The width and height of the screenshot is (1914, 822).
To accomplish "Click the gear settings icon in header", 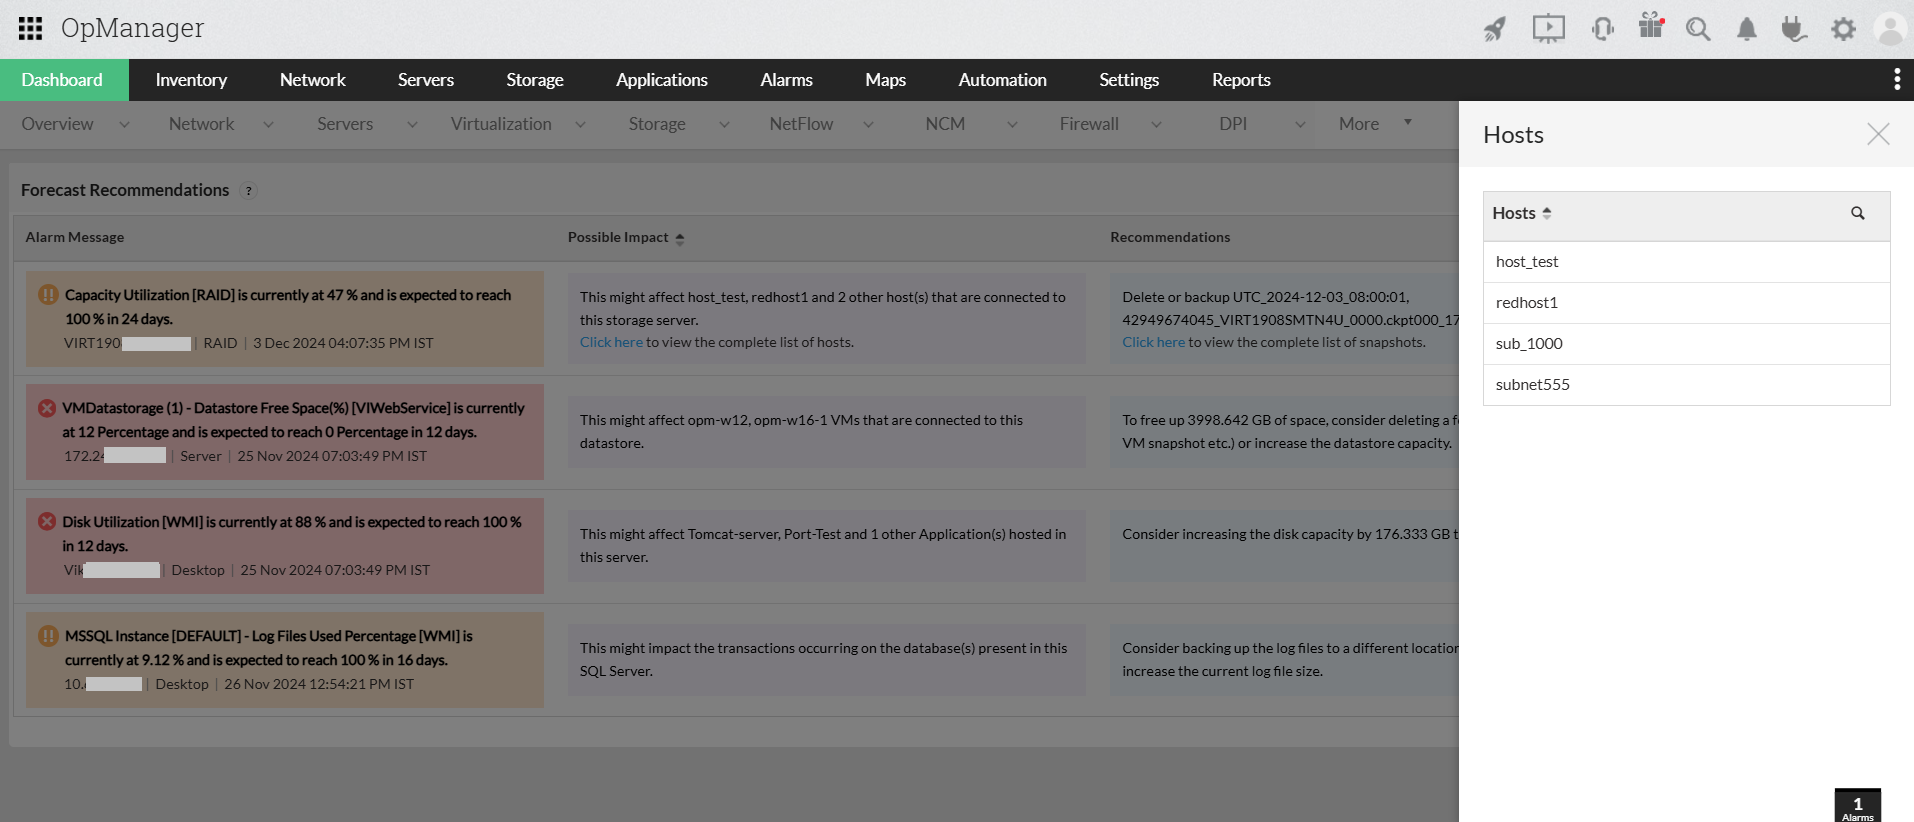I will 1842,29.
